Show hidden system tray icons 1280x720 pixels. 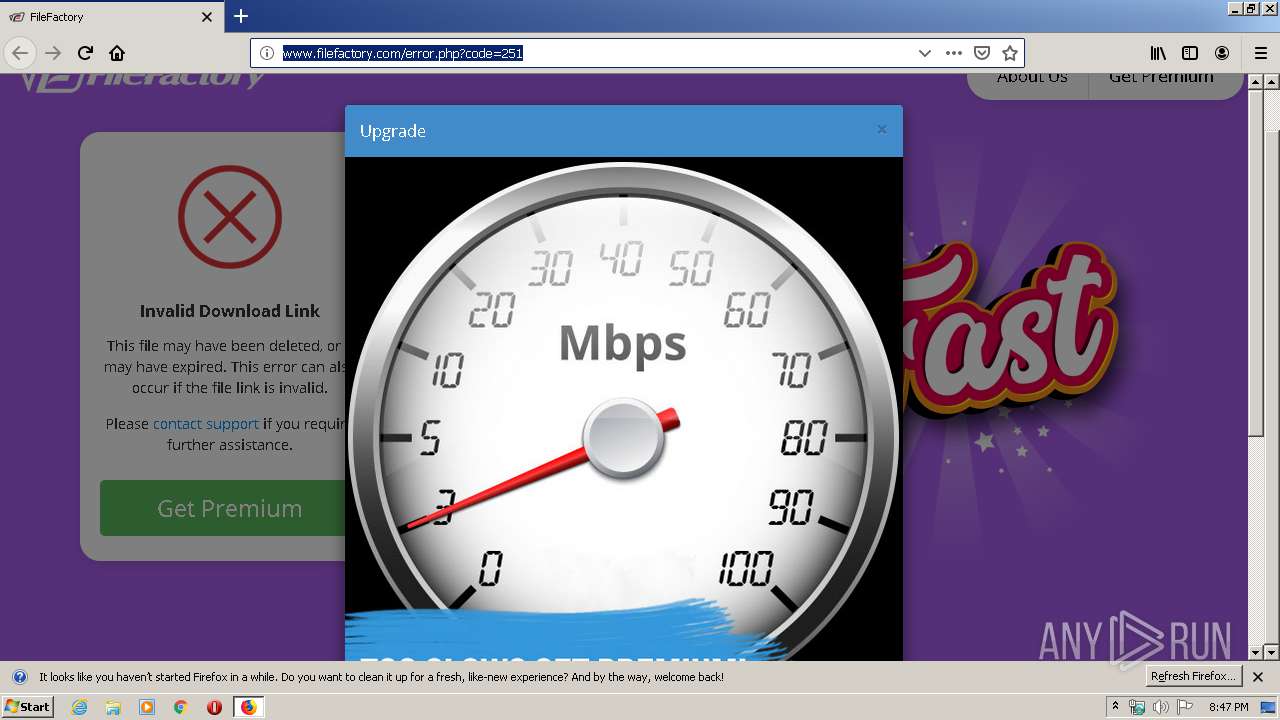[1116, 706]
